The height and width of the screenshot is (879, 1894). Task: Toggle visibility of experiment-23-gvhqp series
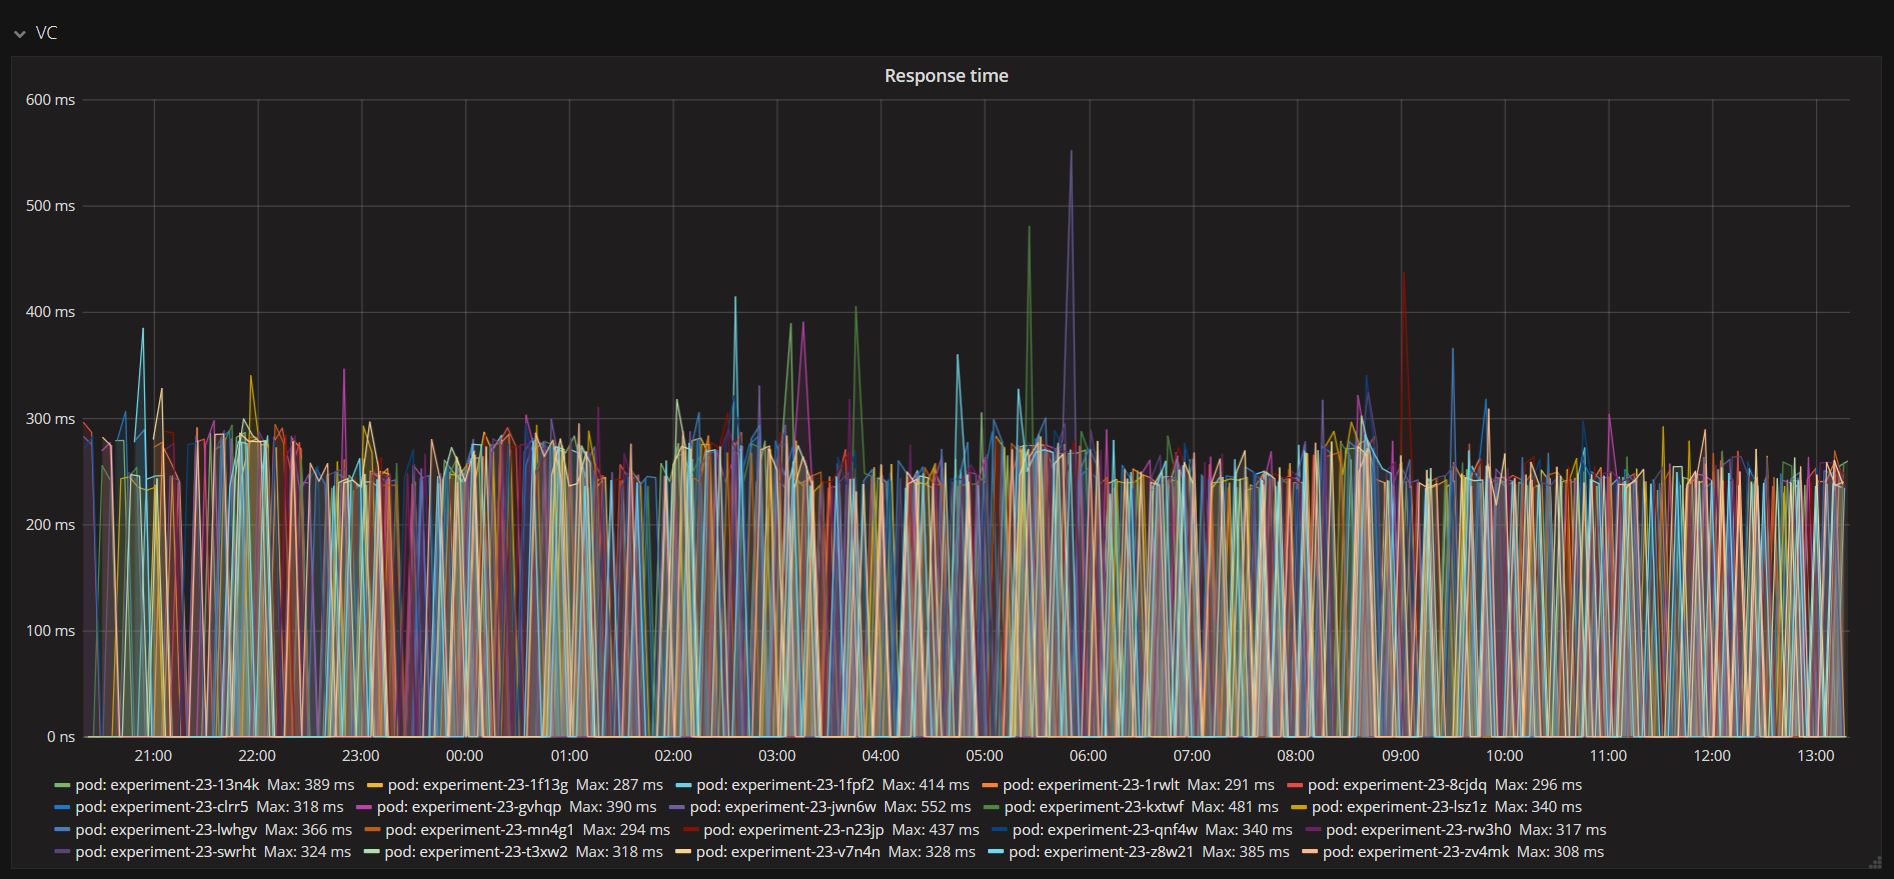(x=468, y=807)
